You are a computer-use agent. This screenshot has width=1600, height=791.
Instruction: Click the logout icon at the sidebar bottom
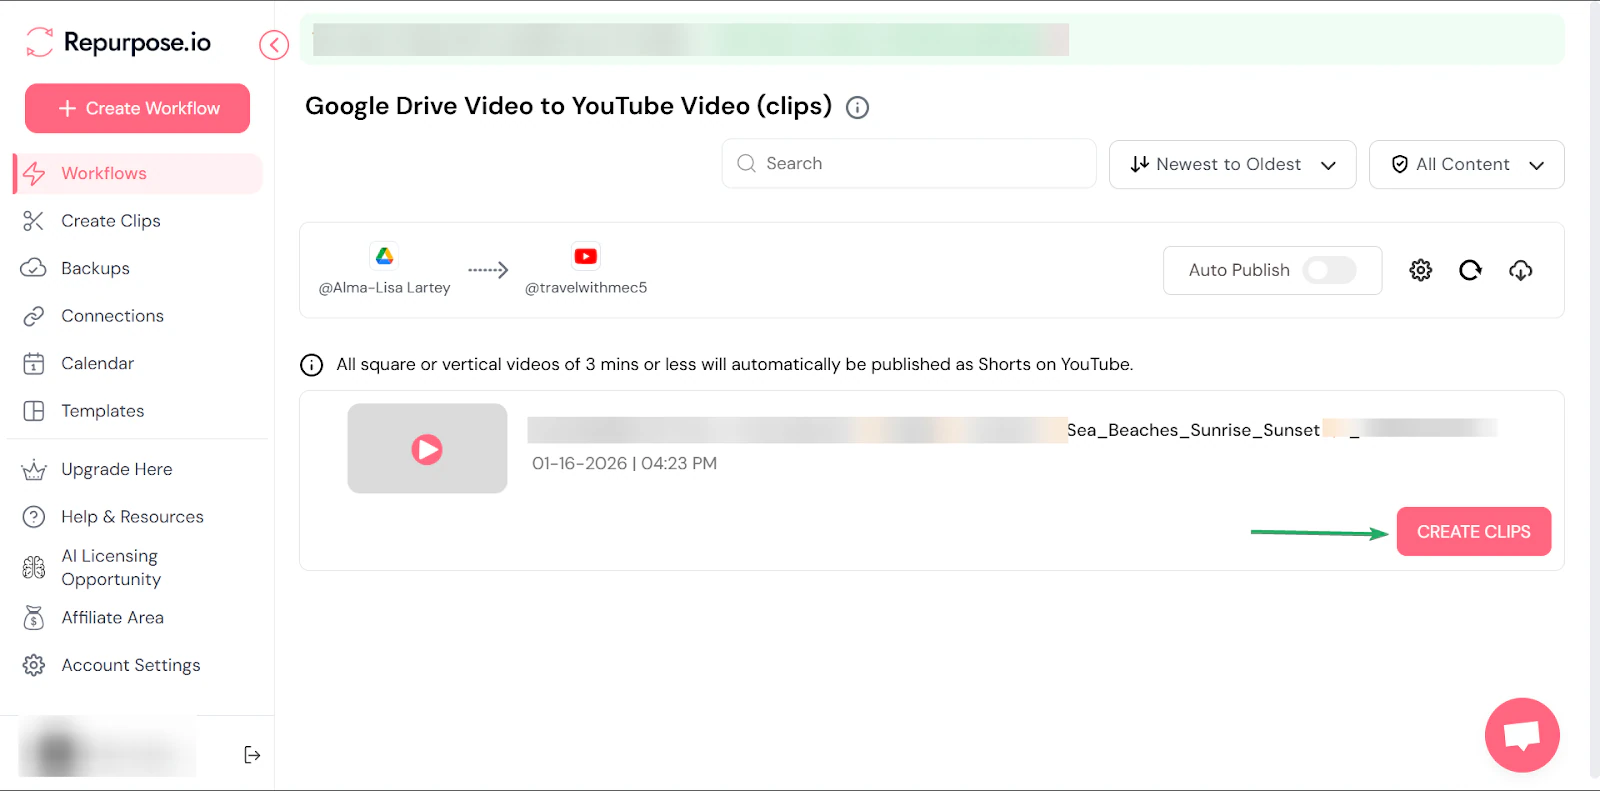(252, 755)
